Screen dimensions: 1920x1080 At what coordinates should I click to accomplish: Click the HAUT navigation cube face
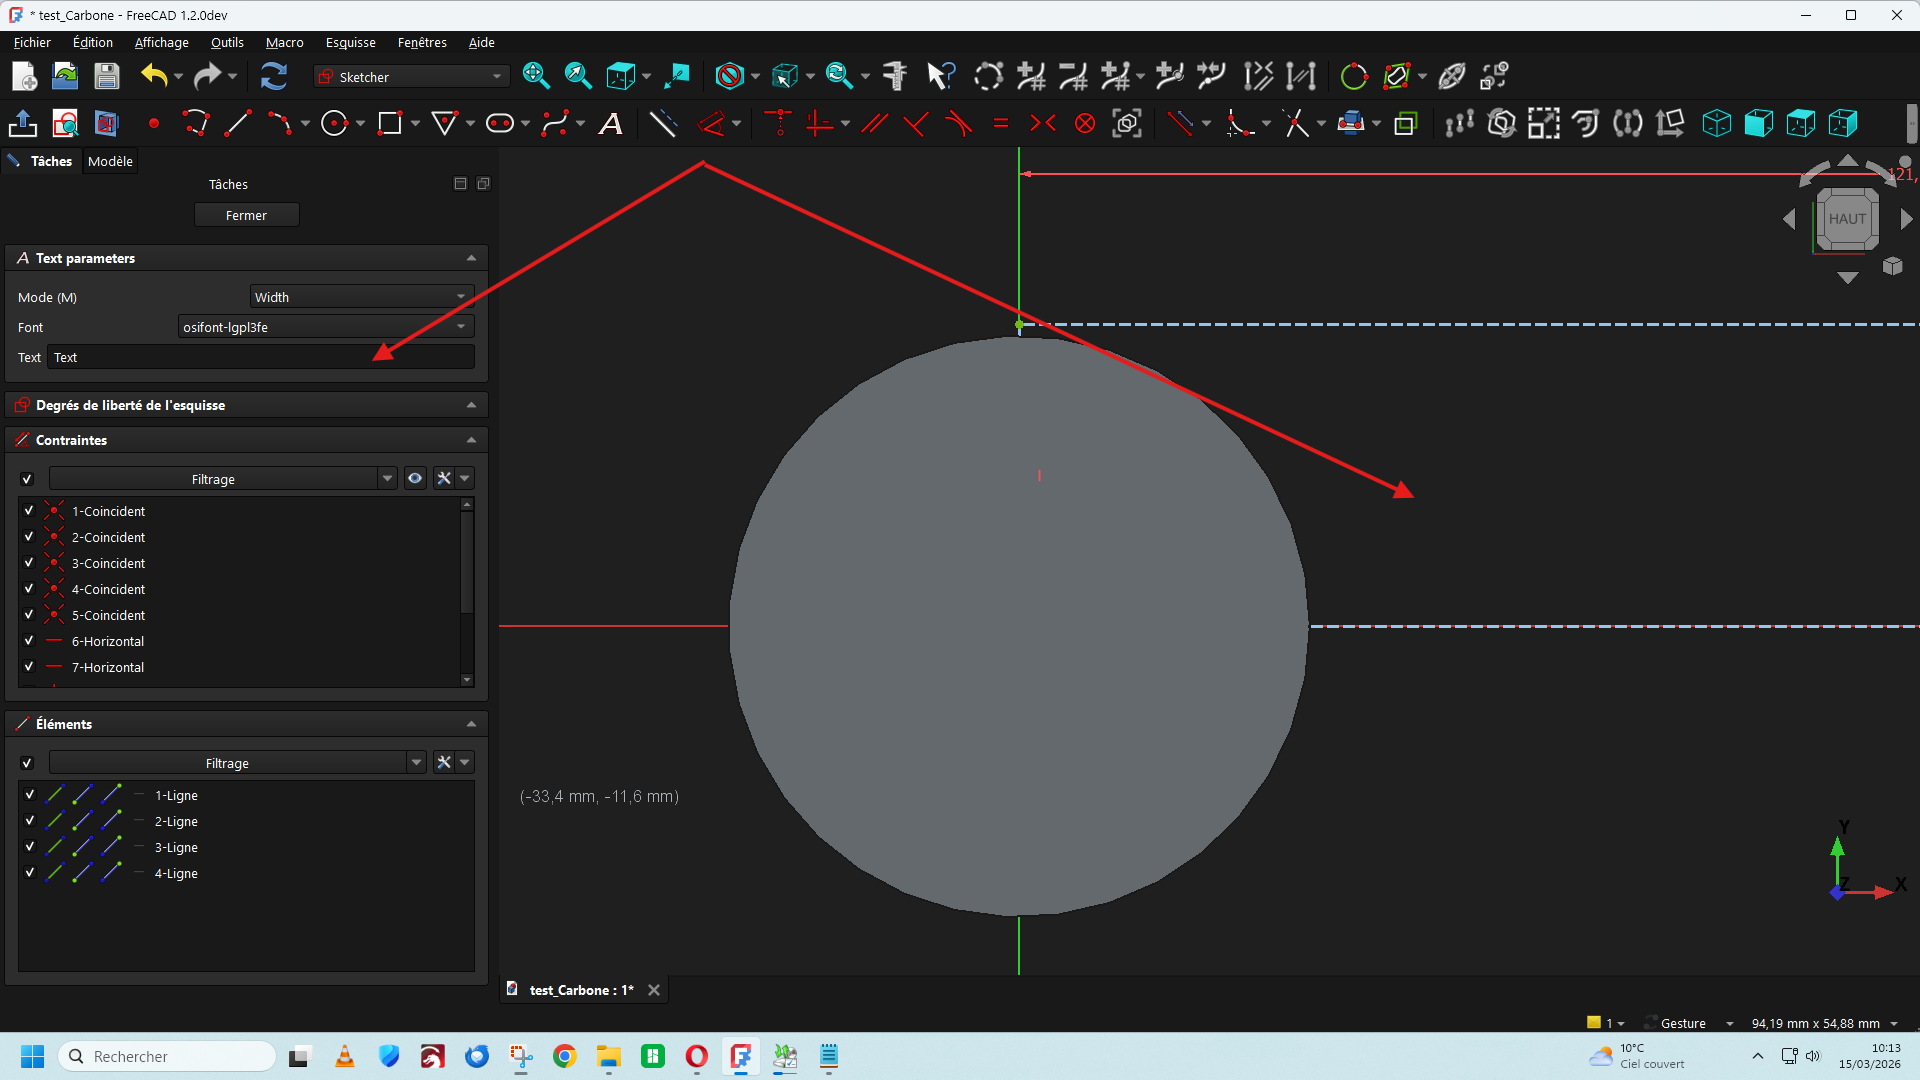[1847, 219]
